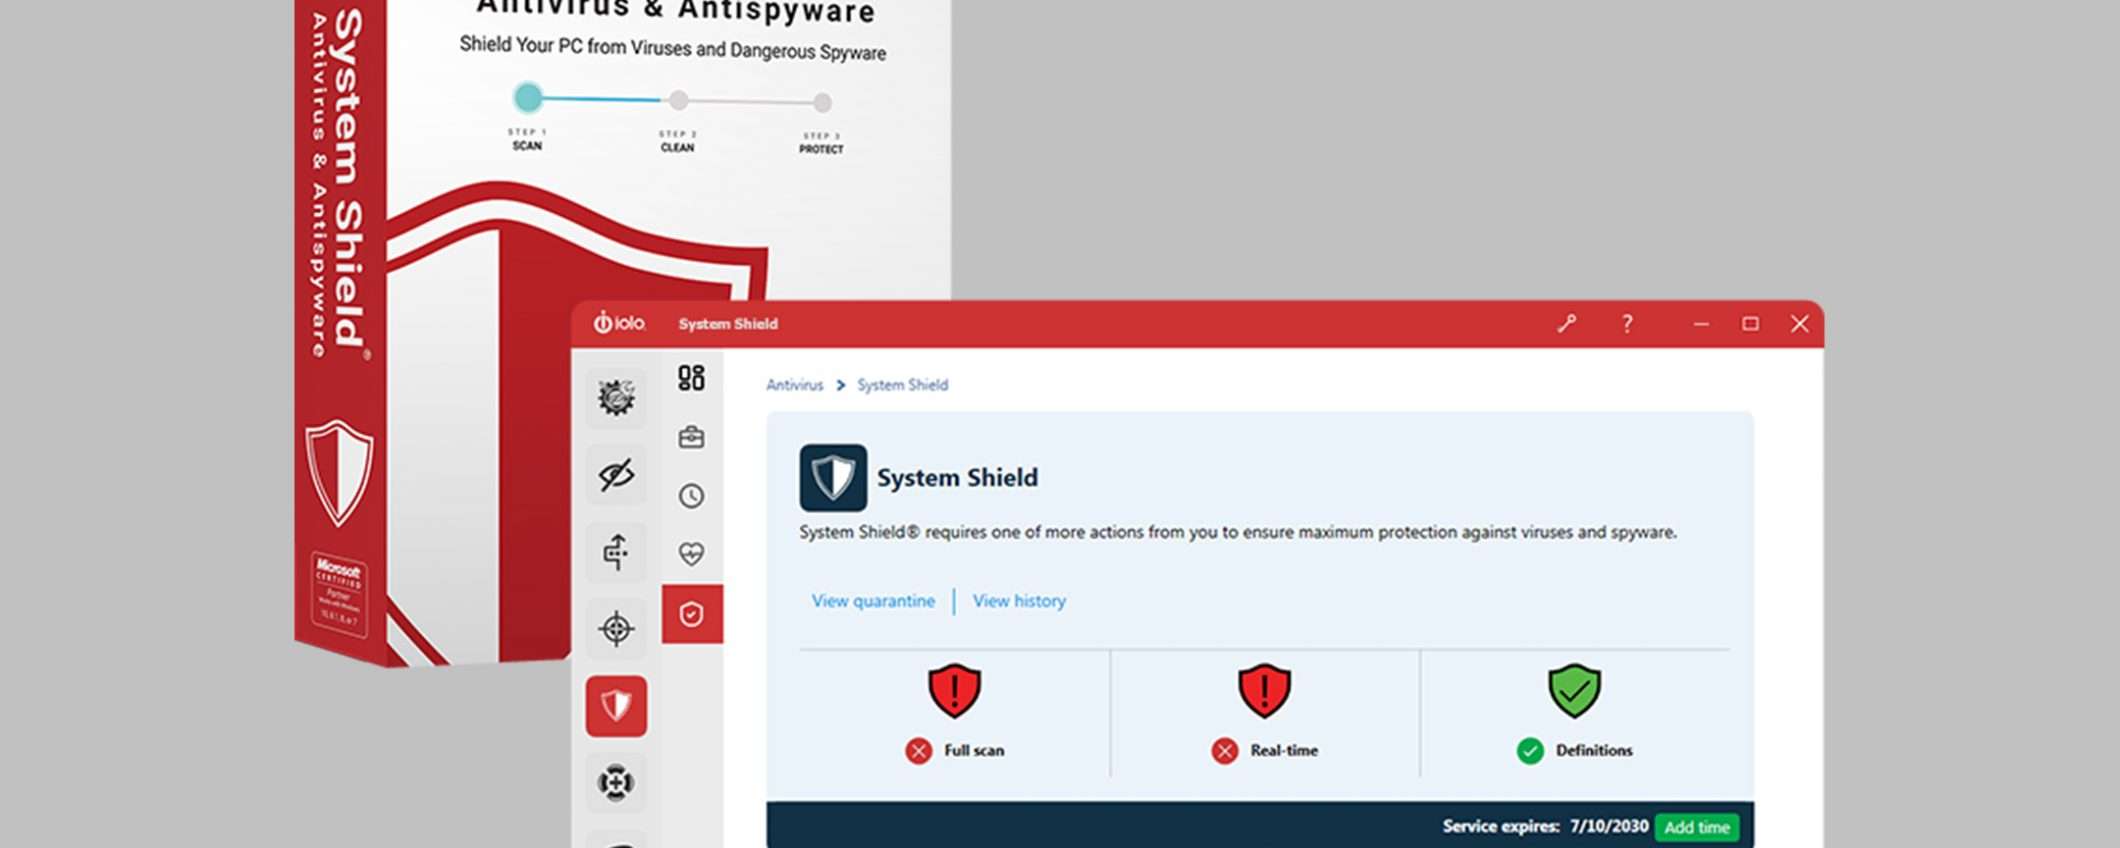Click the System Shield app icon in panel
The height and width of the screenshot is (848, 2120).
833,478
